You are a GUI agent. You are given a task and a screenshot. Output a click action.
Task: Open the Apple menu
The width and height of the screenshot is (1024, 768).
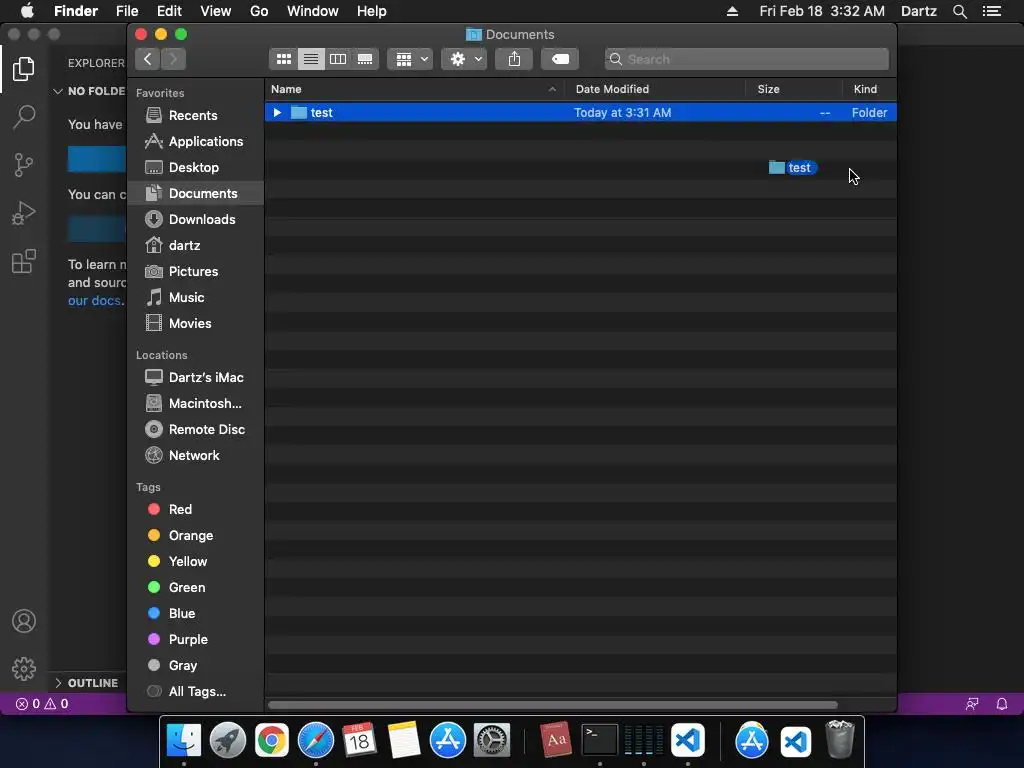(27, 11)
